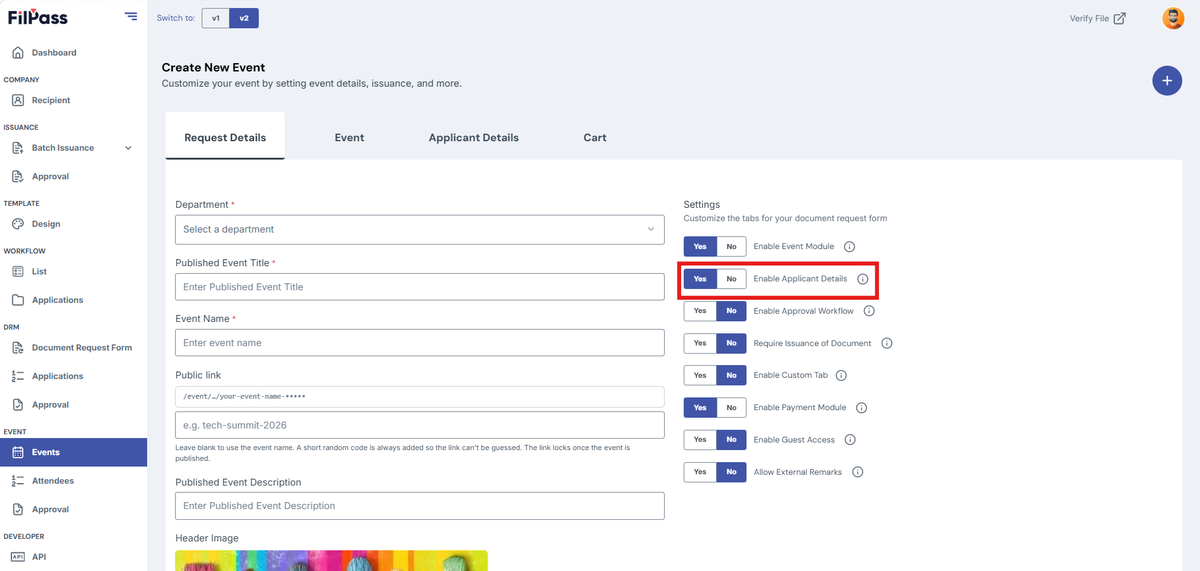Open the Select a department dropdown
The height and width of the screenshot is (571, 1200).
coord(420,229)
